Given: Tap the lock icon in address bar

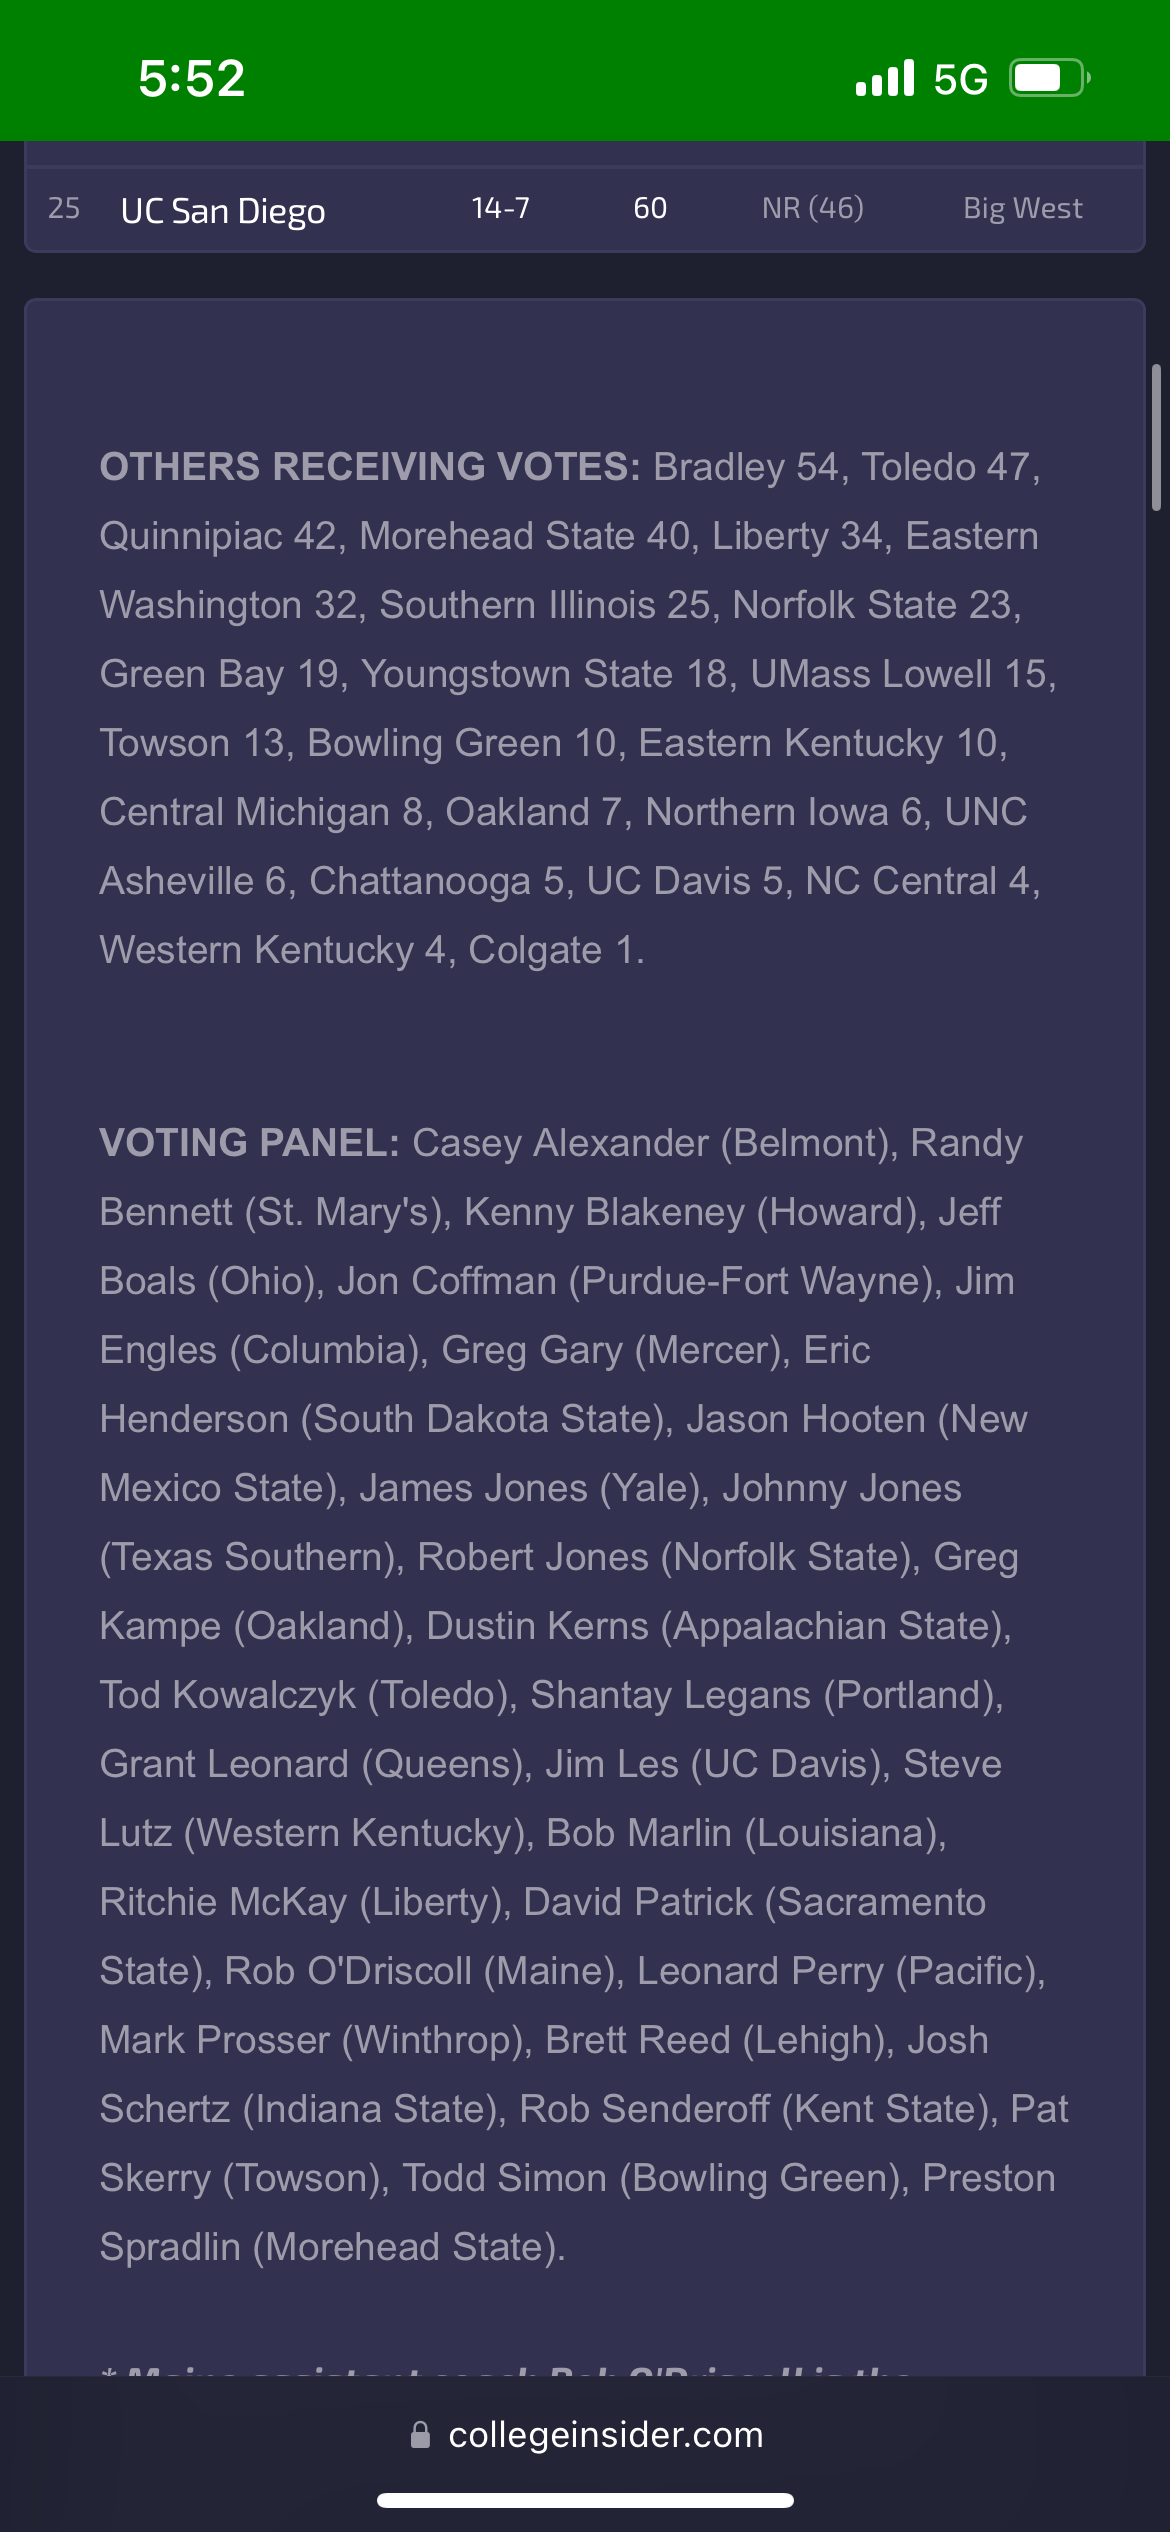Looking at the screenshot, I should coord(420,2435).
